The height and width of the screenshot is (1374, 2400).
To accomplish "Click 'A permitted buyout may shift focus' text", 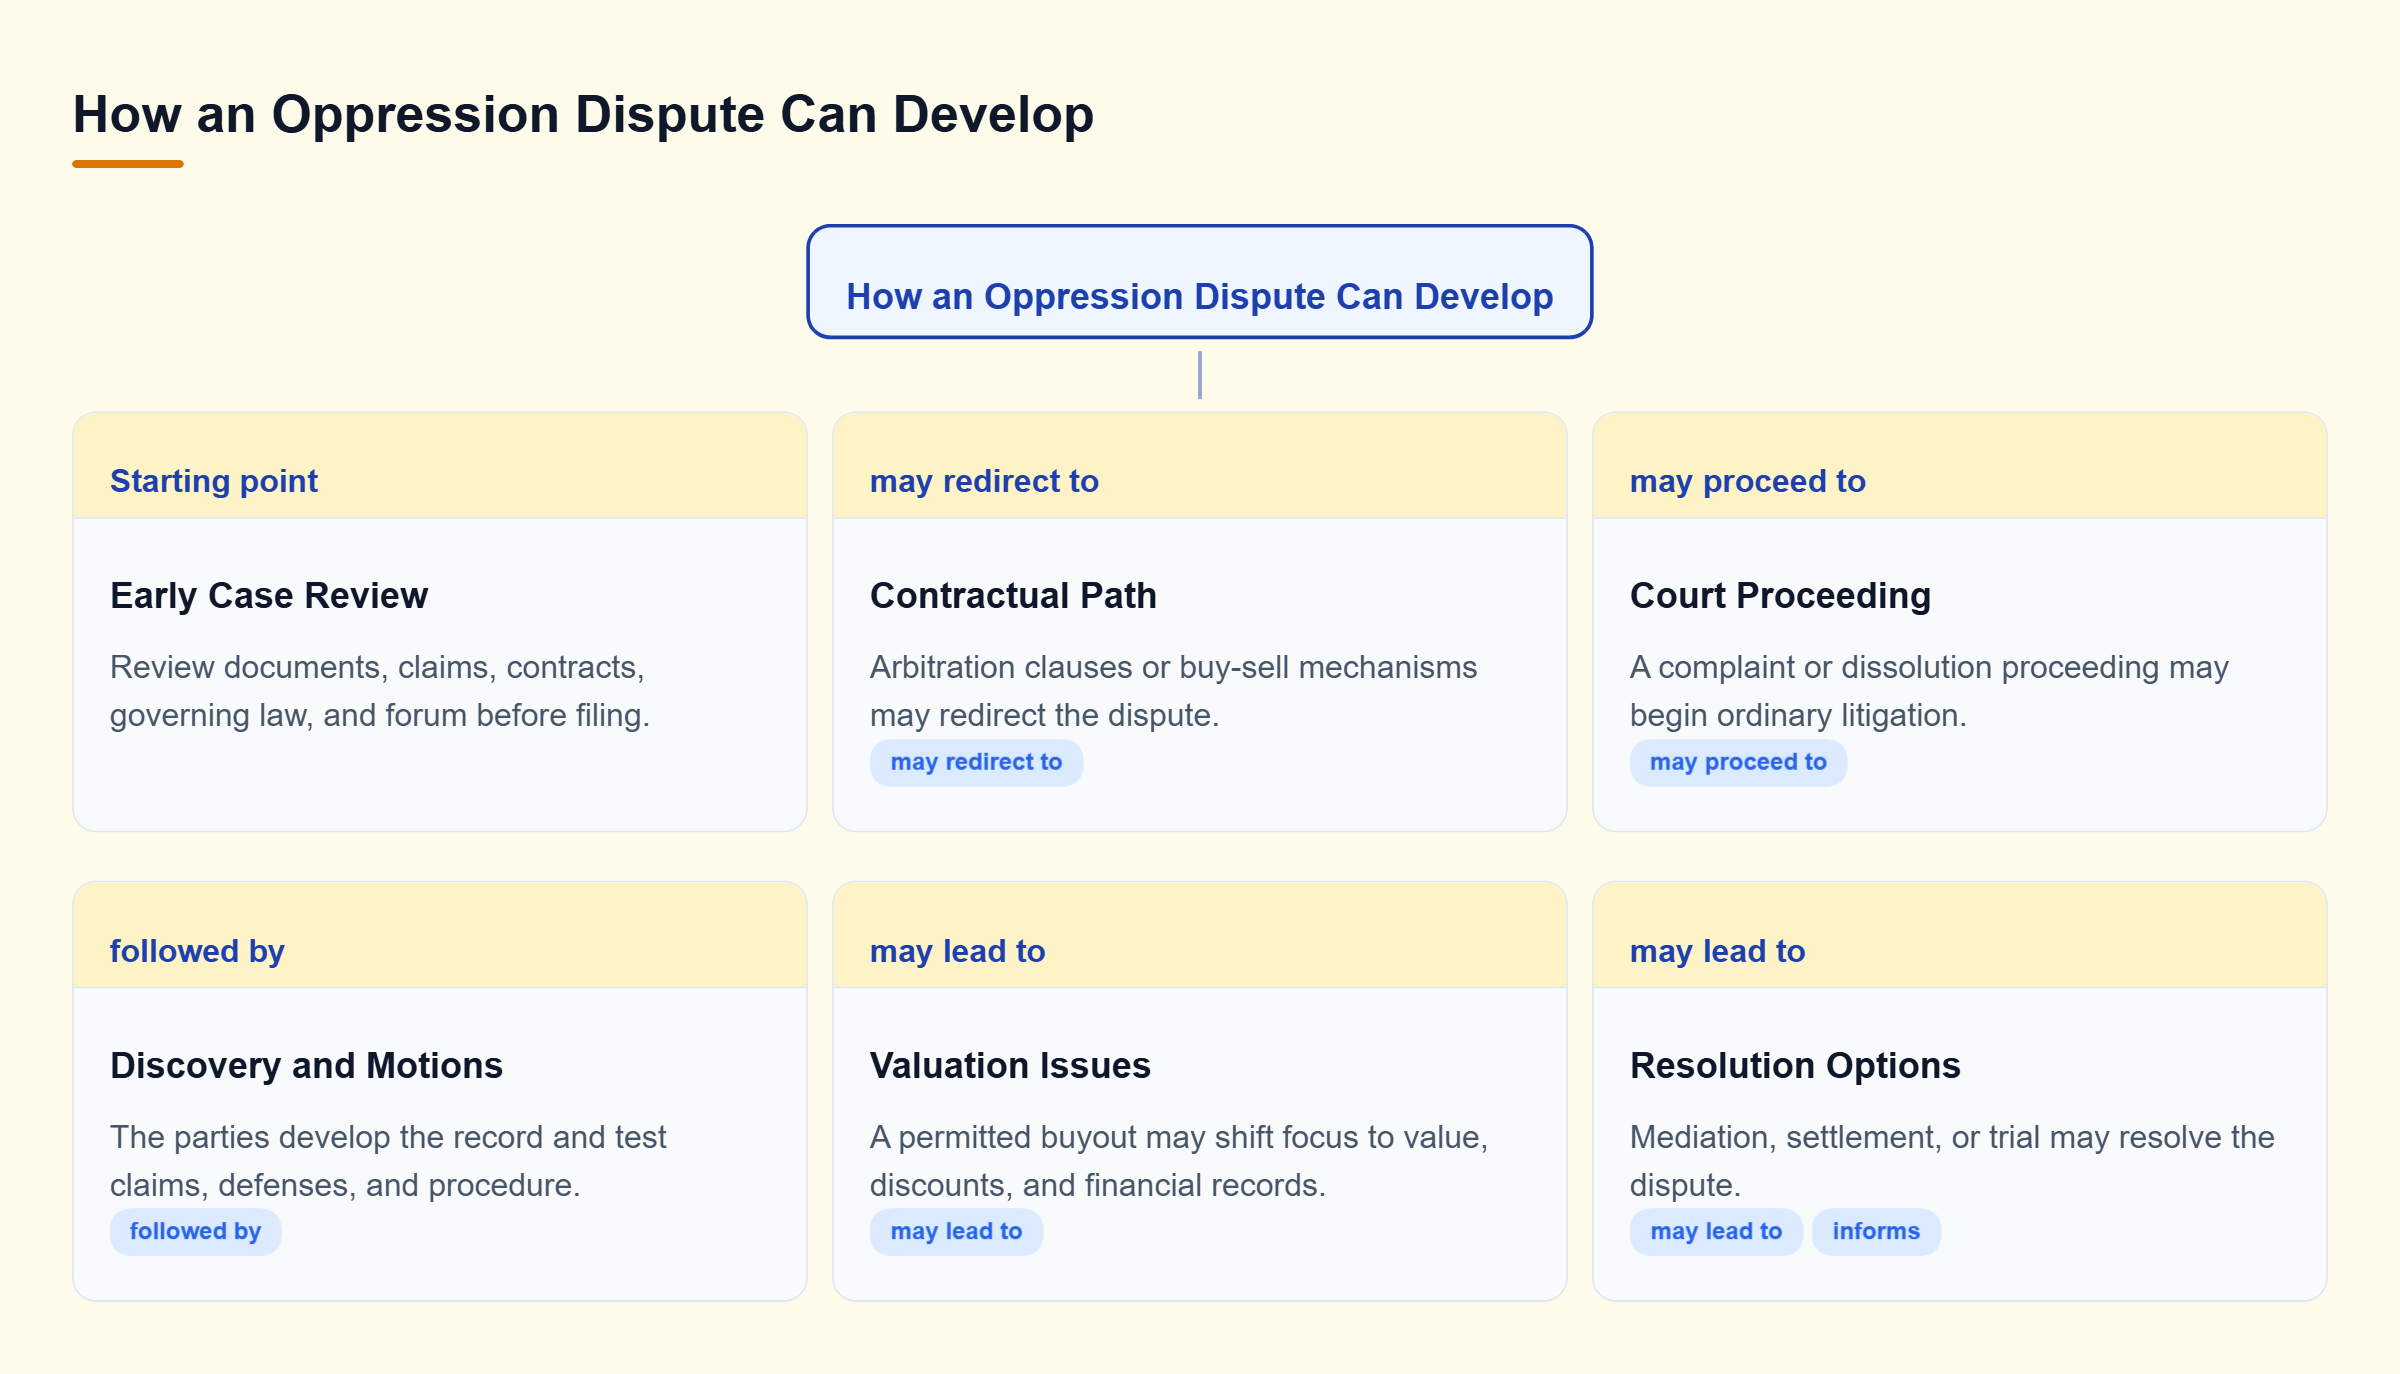I will pos(1179,1161).
